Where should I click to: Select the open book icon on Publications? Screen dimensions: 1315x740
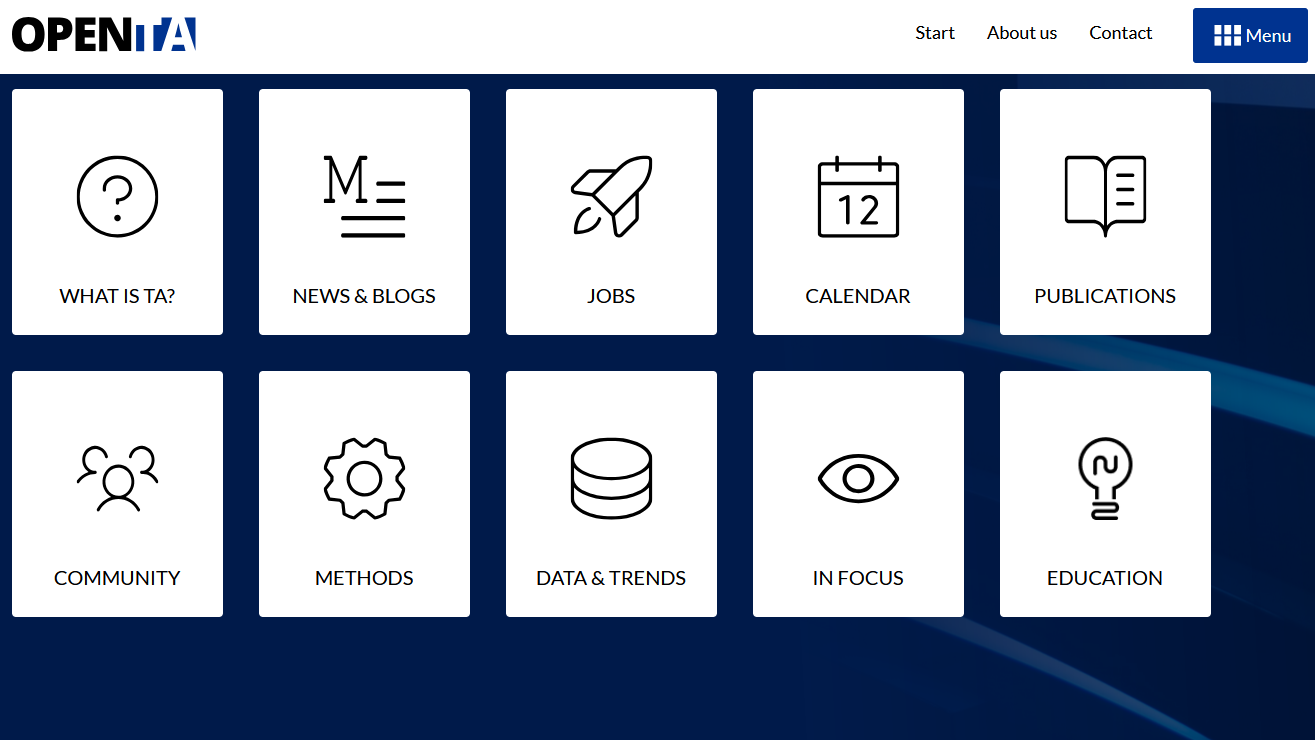pyautogui.click(x=1105, y=195)
